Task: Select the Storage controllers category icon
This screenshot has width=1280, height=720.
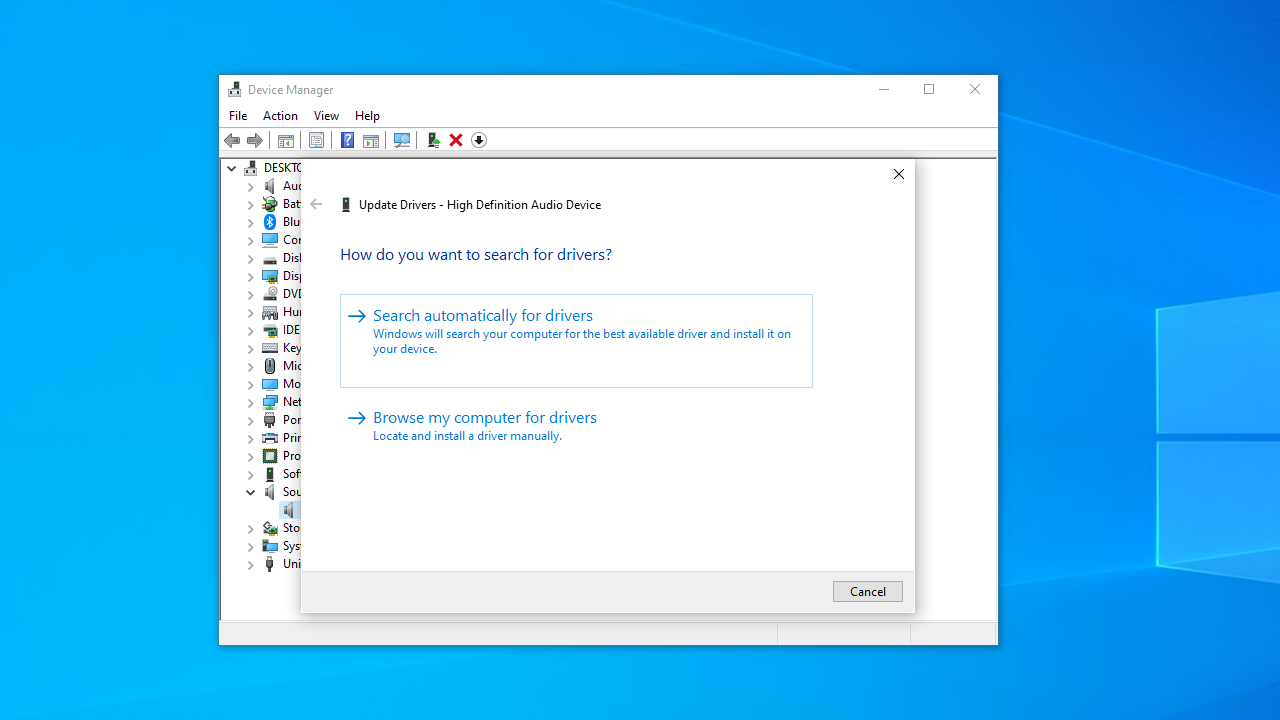Action: click(x=270, y=528)
